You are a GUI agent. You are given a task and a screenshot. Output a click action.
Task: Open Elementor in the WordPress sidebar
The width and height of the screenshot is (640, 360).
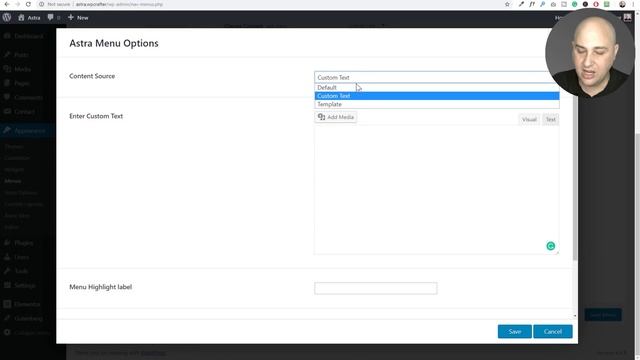[22, 304]
